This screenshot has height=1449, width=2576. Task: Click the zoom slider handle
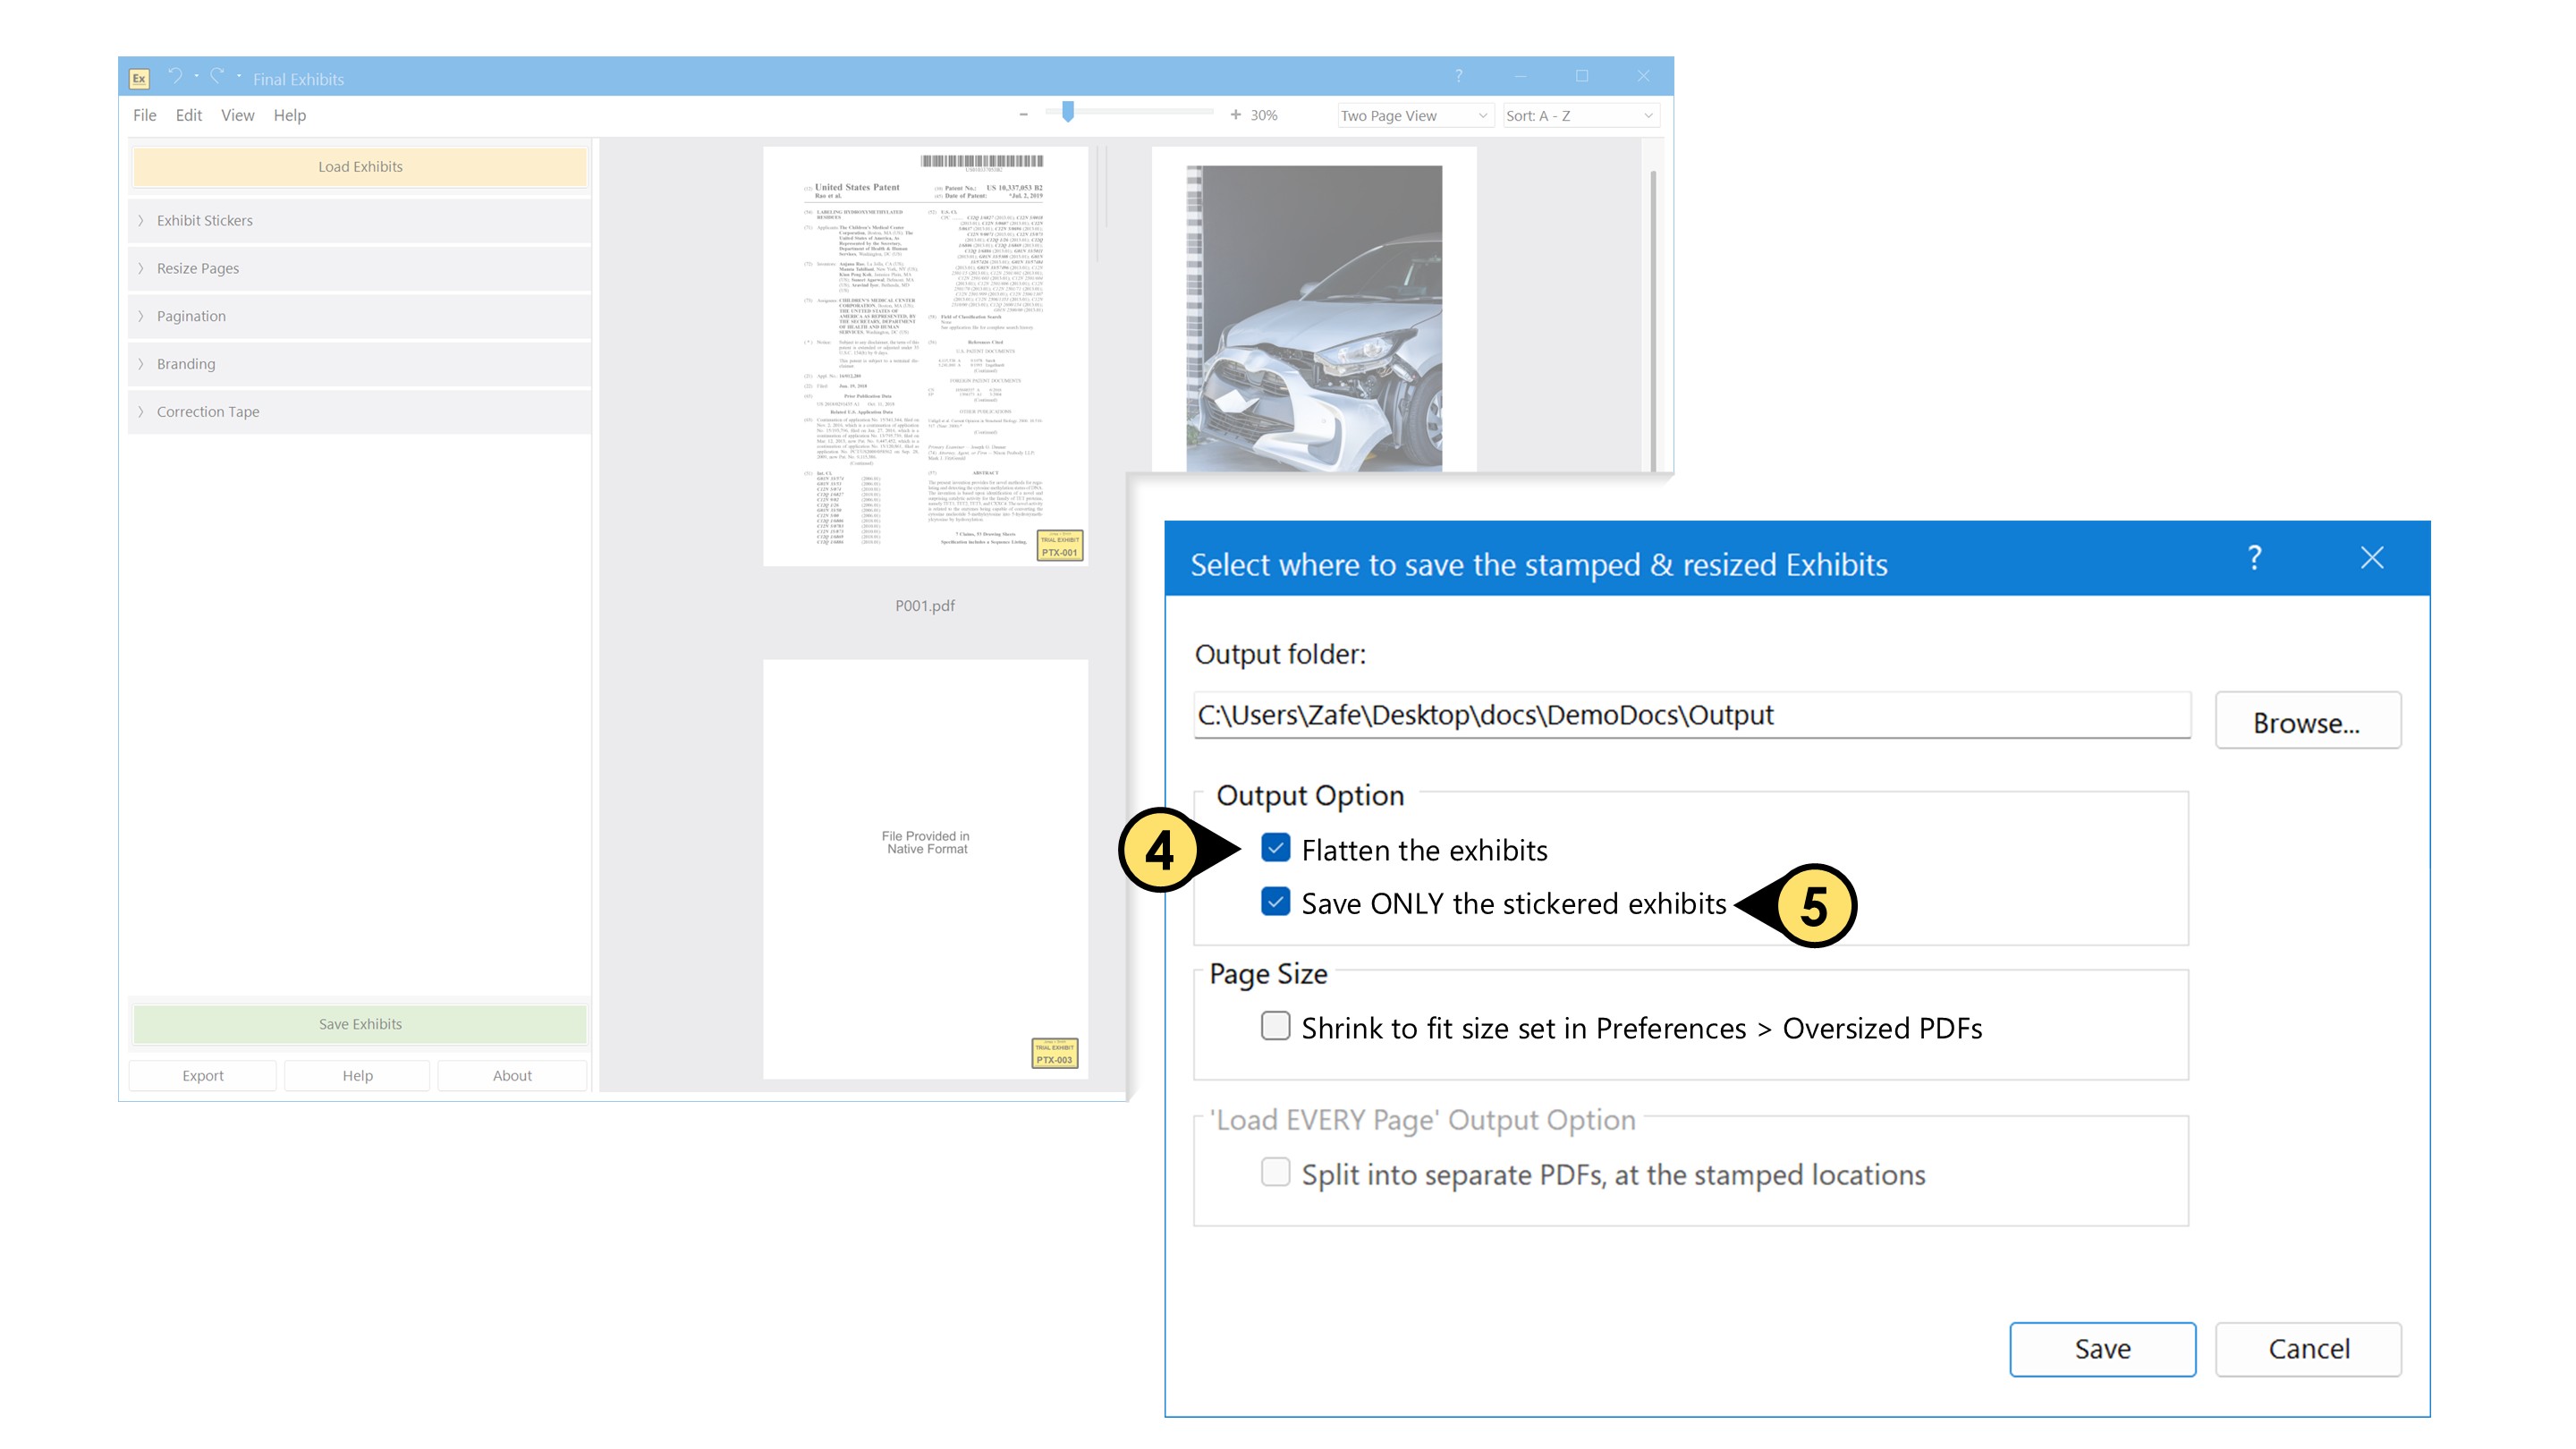click(1067, 112)
